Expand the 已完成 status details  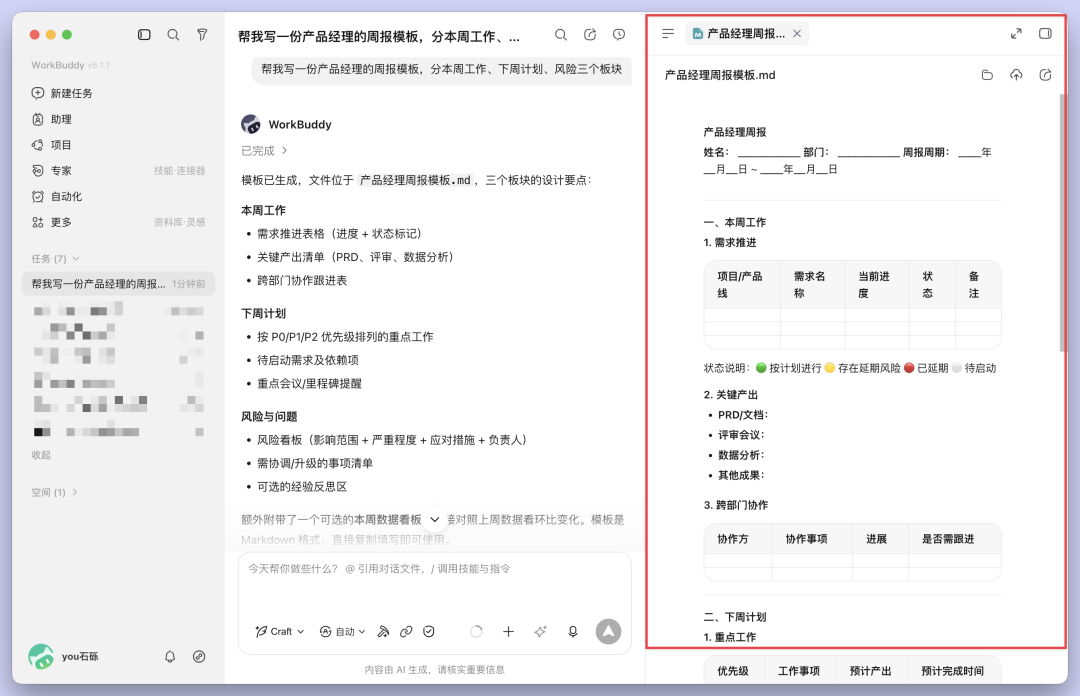click(264, 150)
